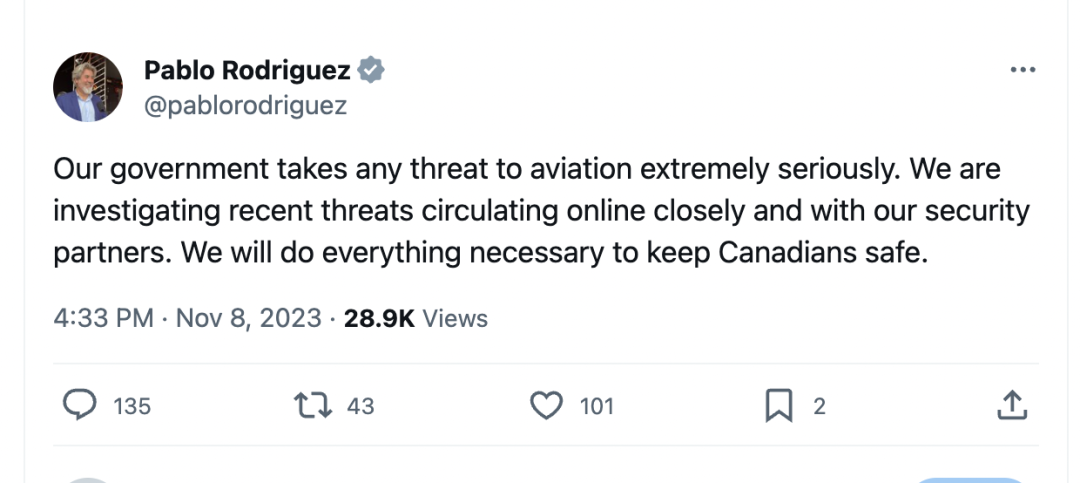
Task: Open the share upload arrow icon
Action: pos(1012,405)
